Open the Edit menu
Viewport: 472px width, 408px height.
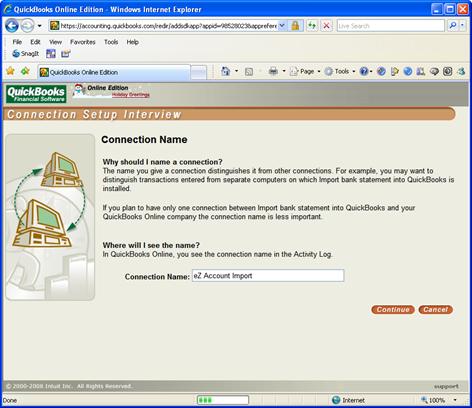tap(35, 42)
